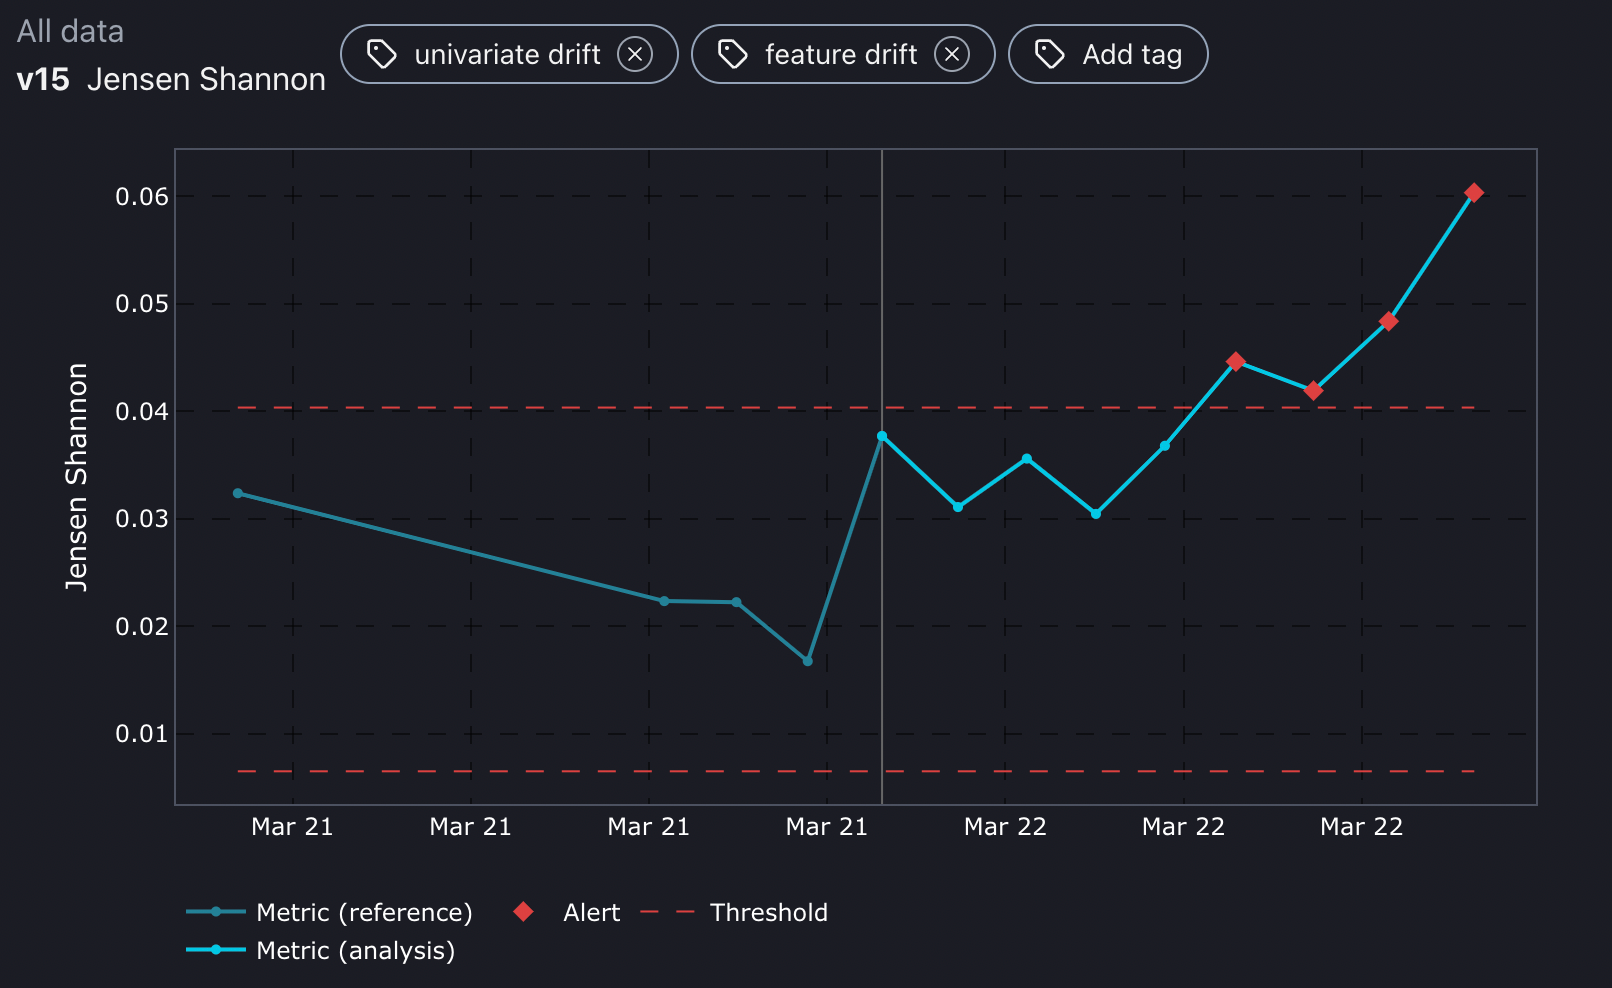The image size is (1612, 988).
Task: Click the circled X icon on the univariate drift tag
Action: pyautogui.click(x=635, y=54)
